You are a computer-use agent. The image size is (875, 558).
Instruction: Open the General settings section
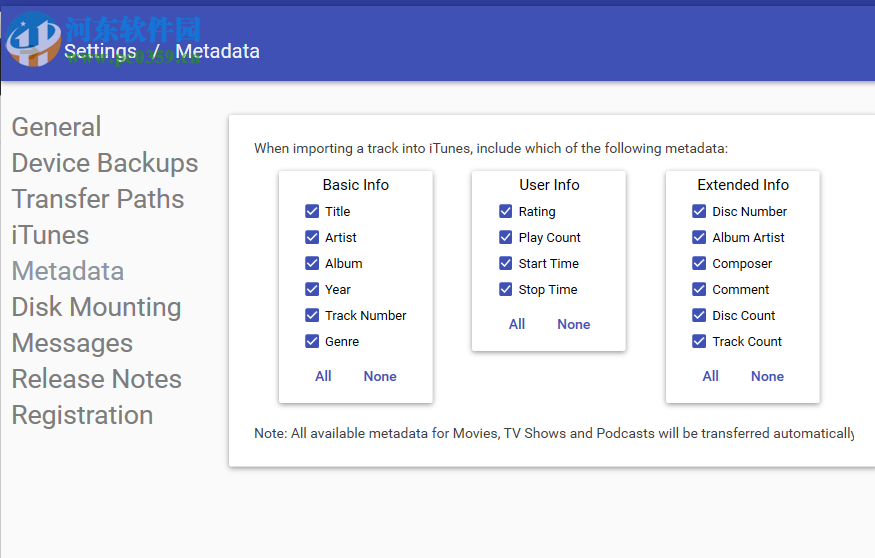coord(56,127)
